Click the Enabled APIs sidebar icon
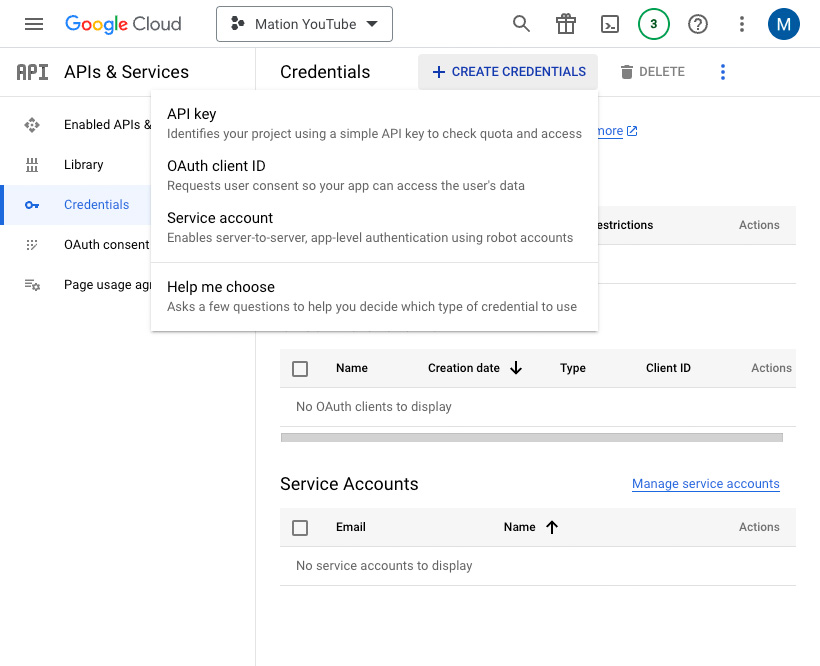This screenshot has width=820, height=666. click(x=32, y=125)
